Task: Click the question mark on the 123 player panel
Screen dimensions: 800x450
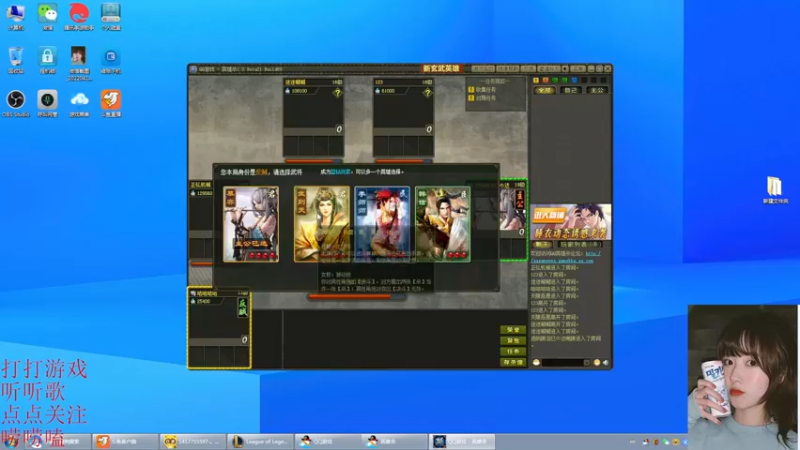Action: [x=427, y=92]
